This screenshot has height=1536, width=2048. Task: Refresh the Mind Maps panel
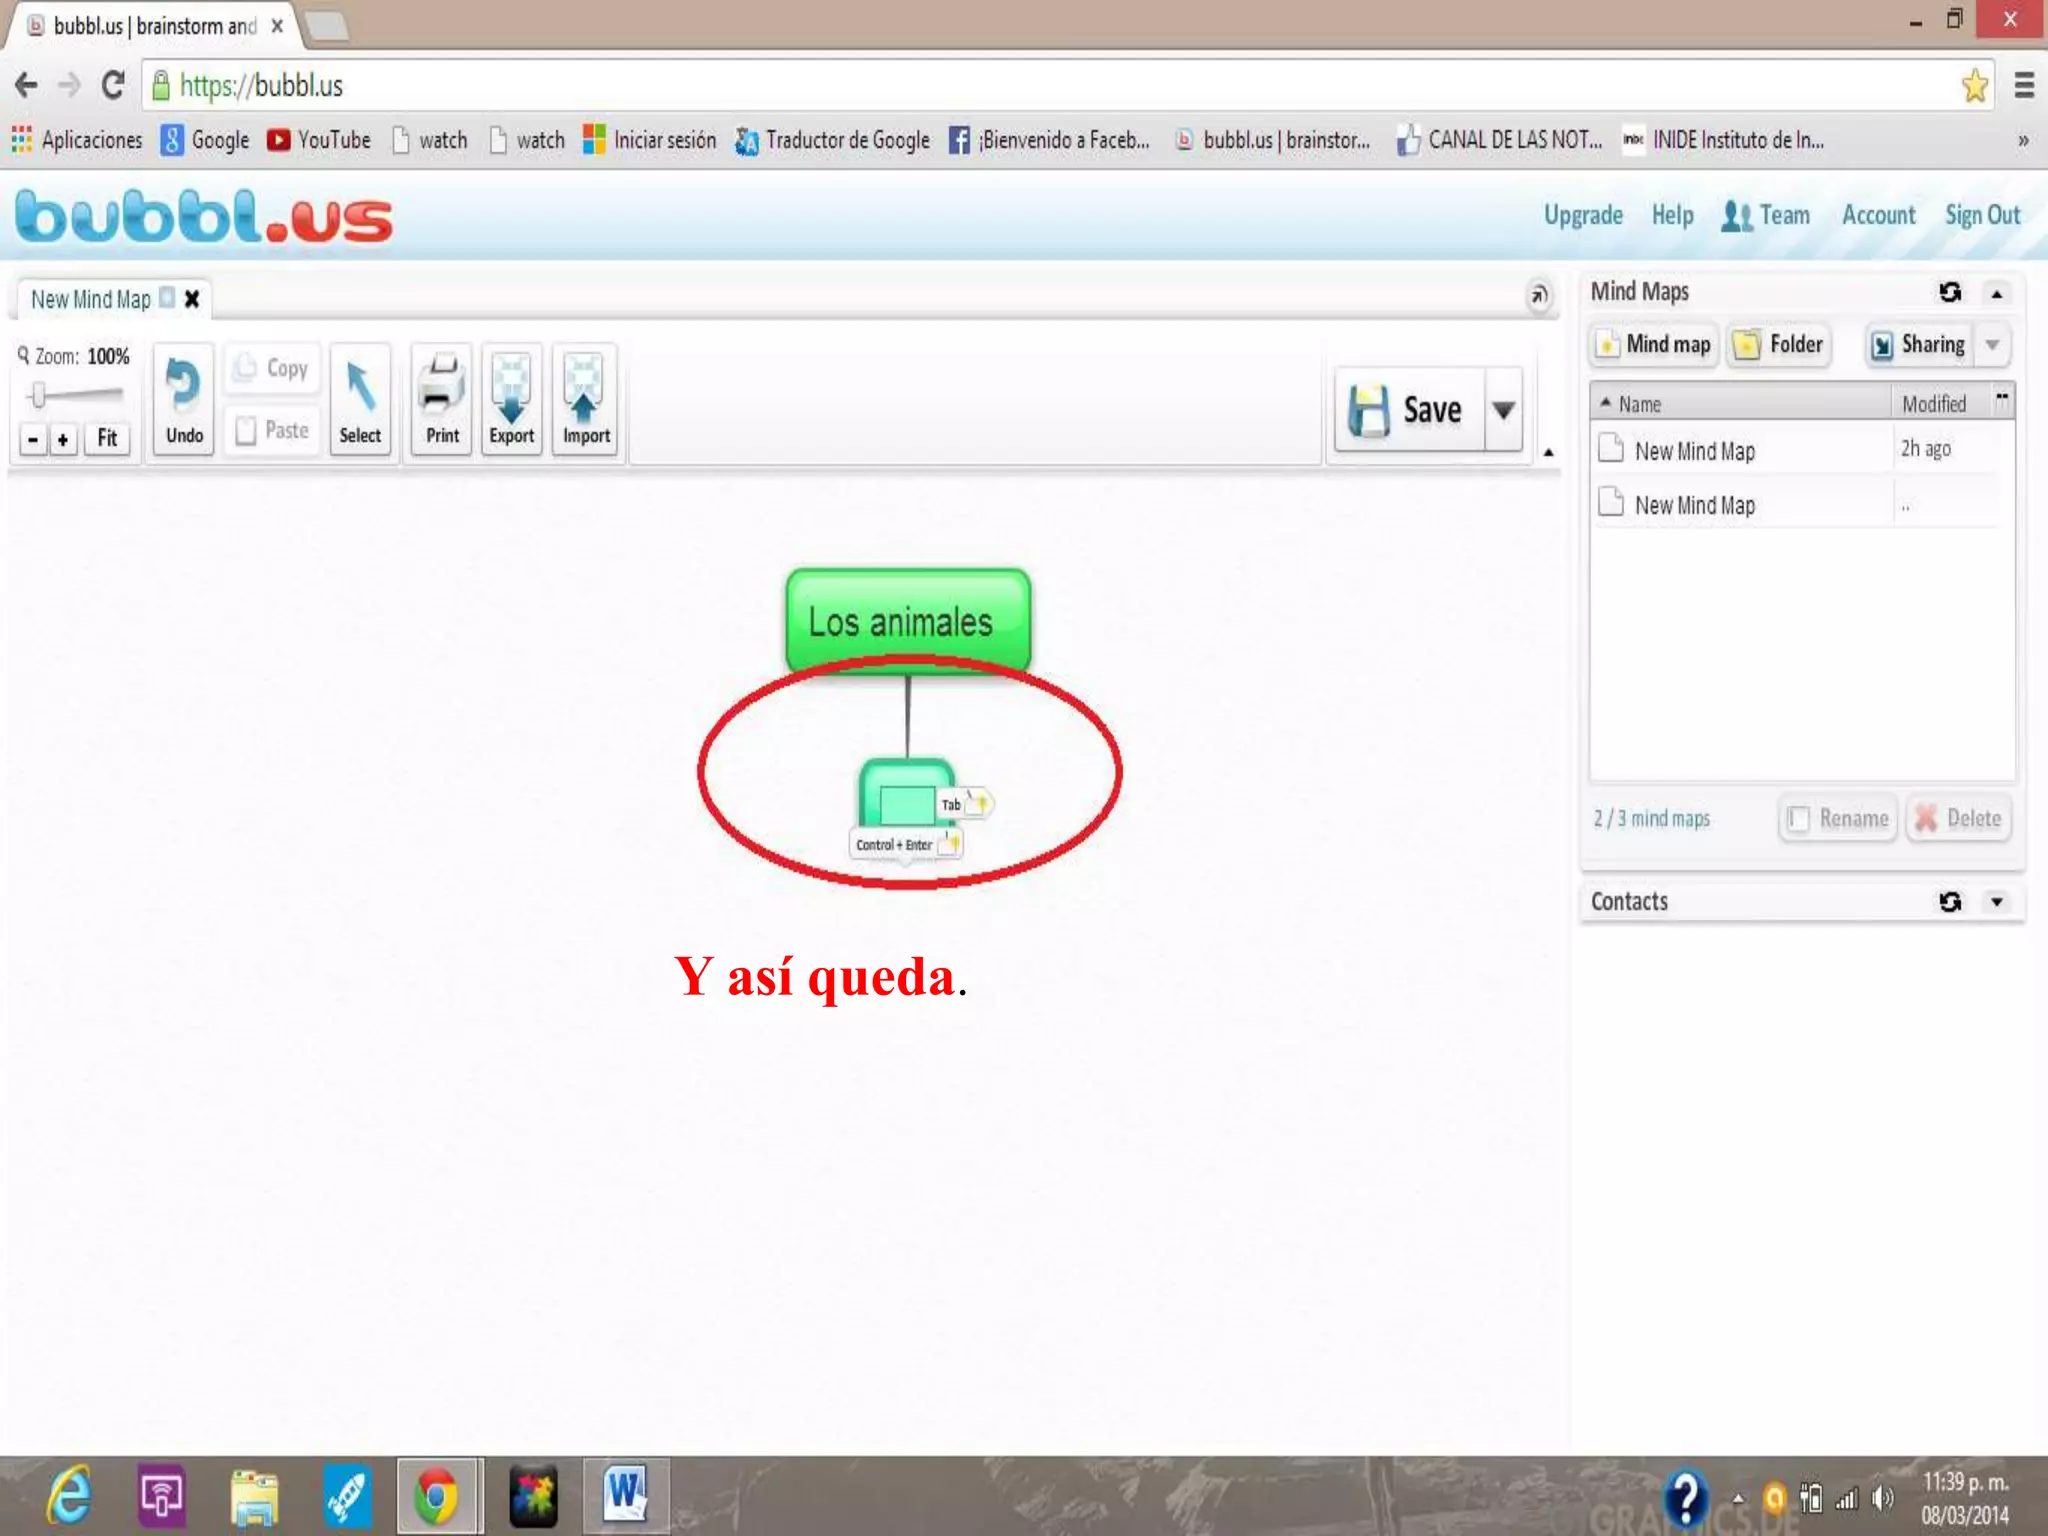(1950, 292)
